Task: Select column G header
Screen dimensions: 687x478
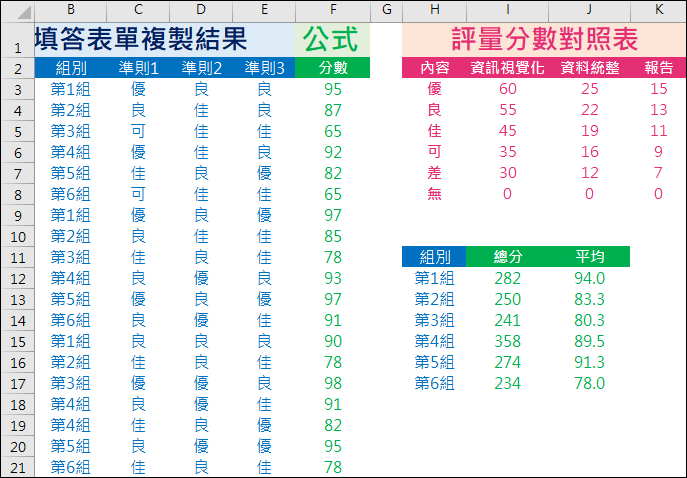Action: pos(386,11)
